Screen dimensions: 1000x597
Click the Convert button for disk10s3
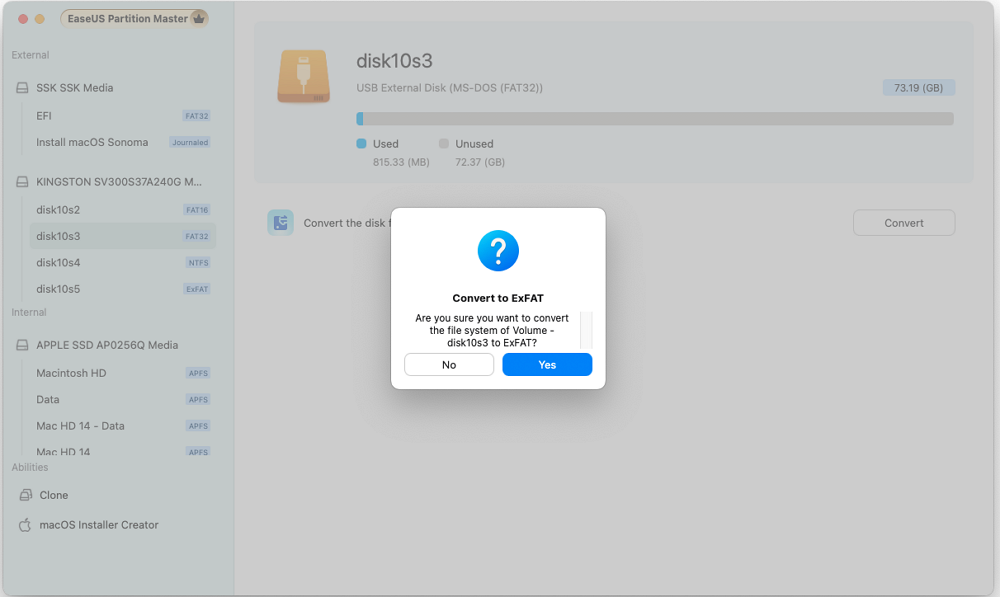click(904, 223)
